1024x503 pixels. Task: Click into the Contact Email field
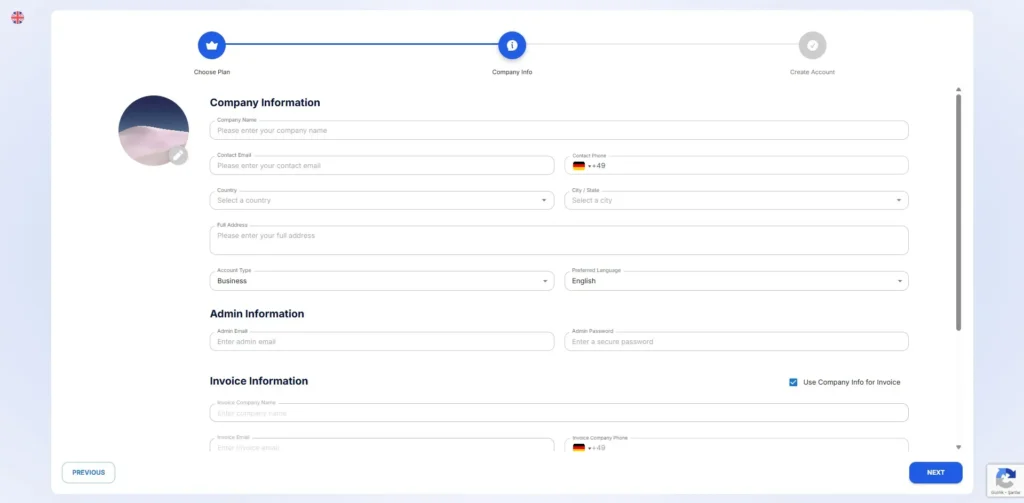pos(381,166)
